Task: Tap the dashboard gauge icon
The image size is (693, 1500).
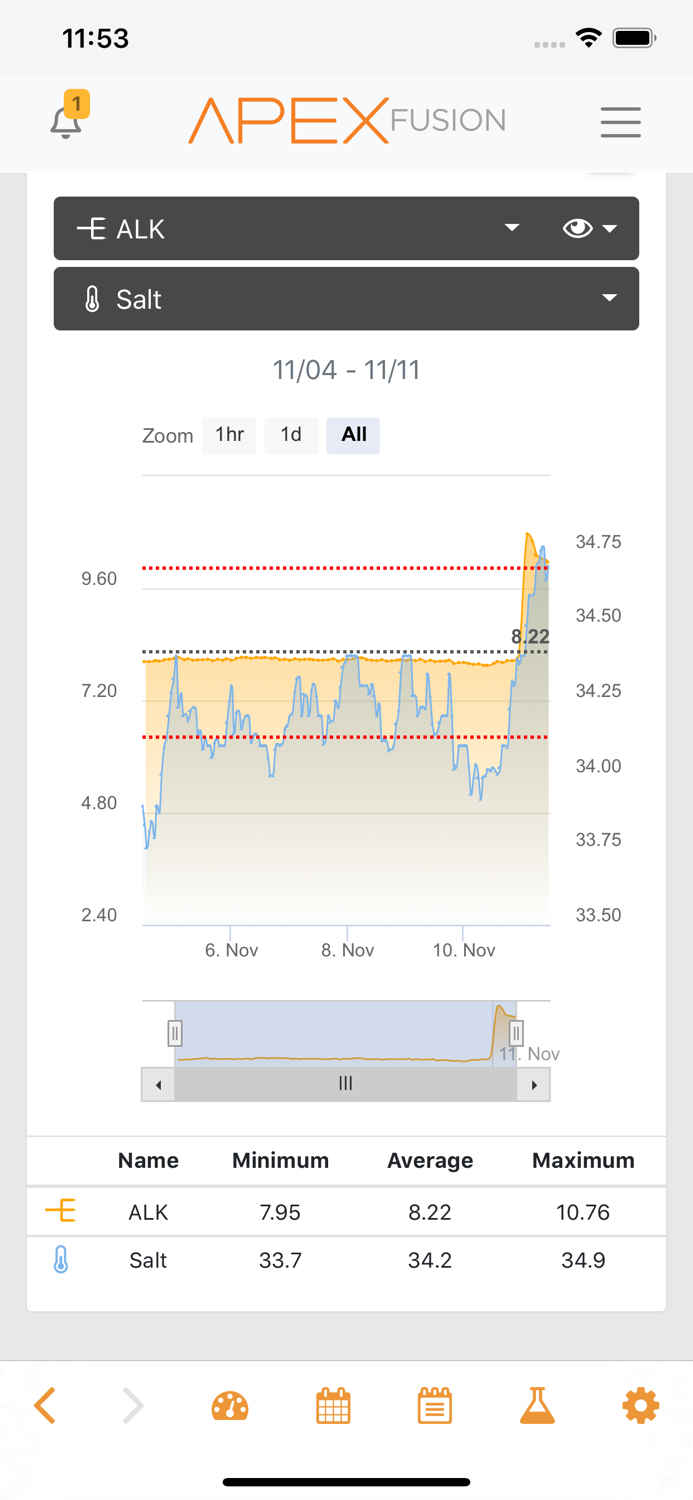Action: 230,1406
